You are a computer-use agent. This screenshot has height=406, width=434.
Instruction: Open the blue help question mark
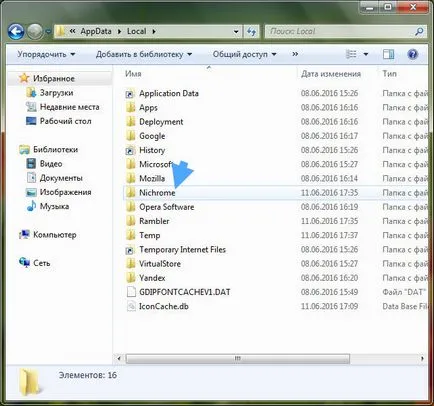click(x=412, y=54)
